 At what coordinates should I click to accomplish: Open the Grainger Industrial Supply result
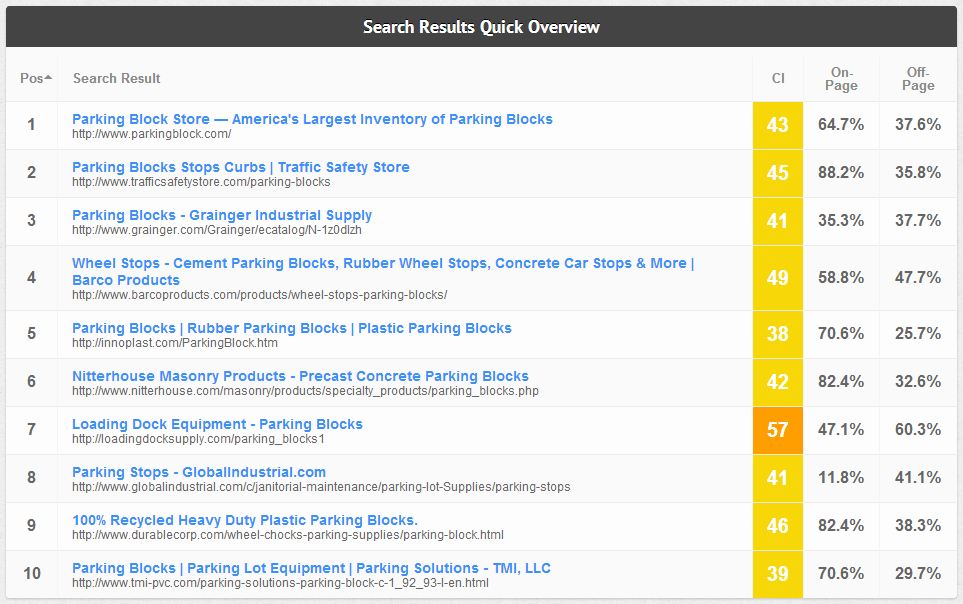click(223, 214)
